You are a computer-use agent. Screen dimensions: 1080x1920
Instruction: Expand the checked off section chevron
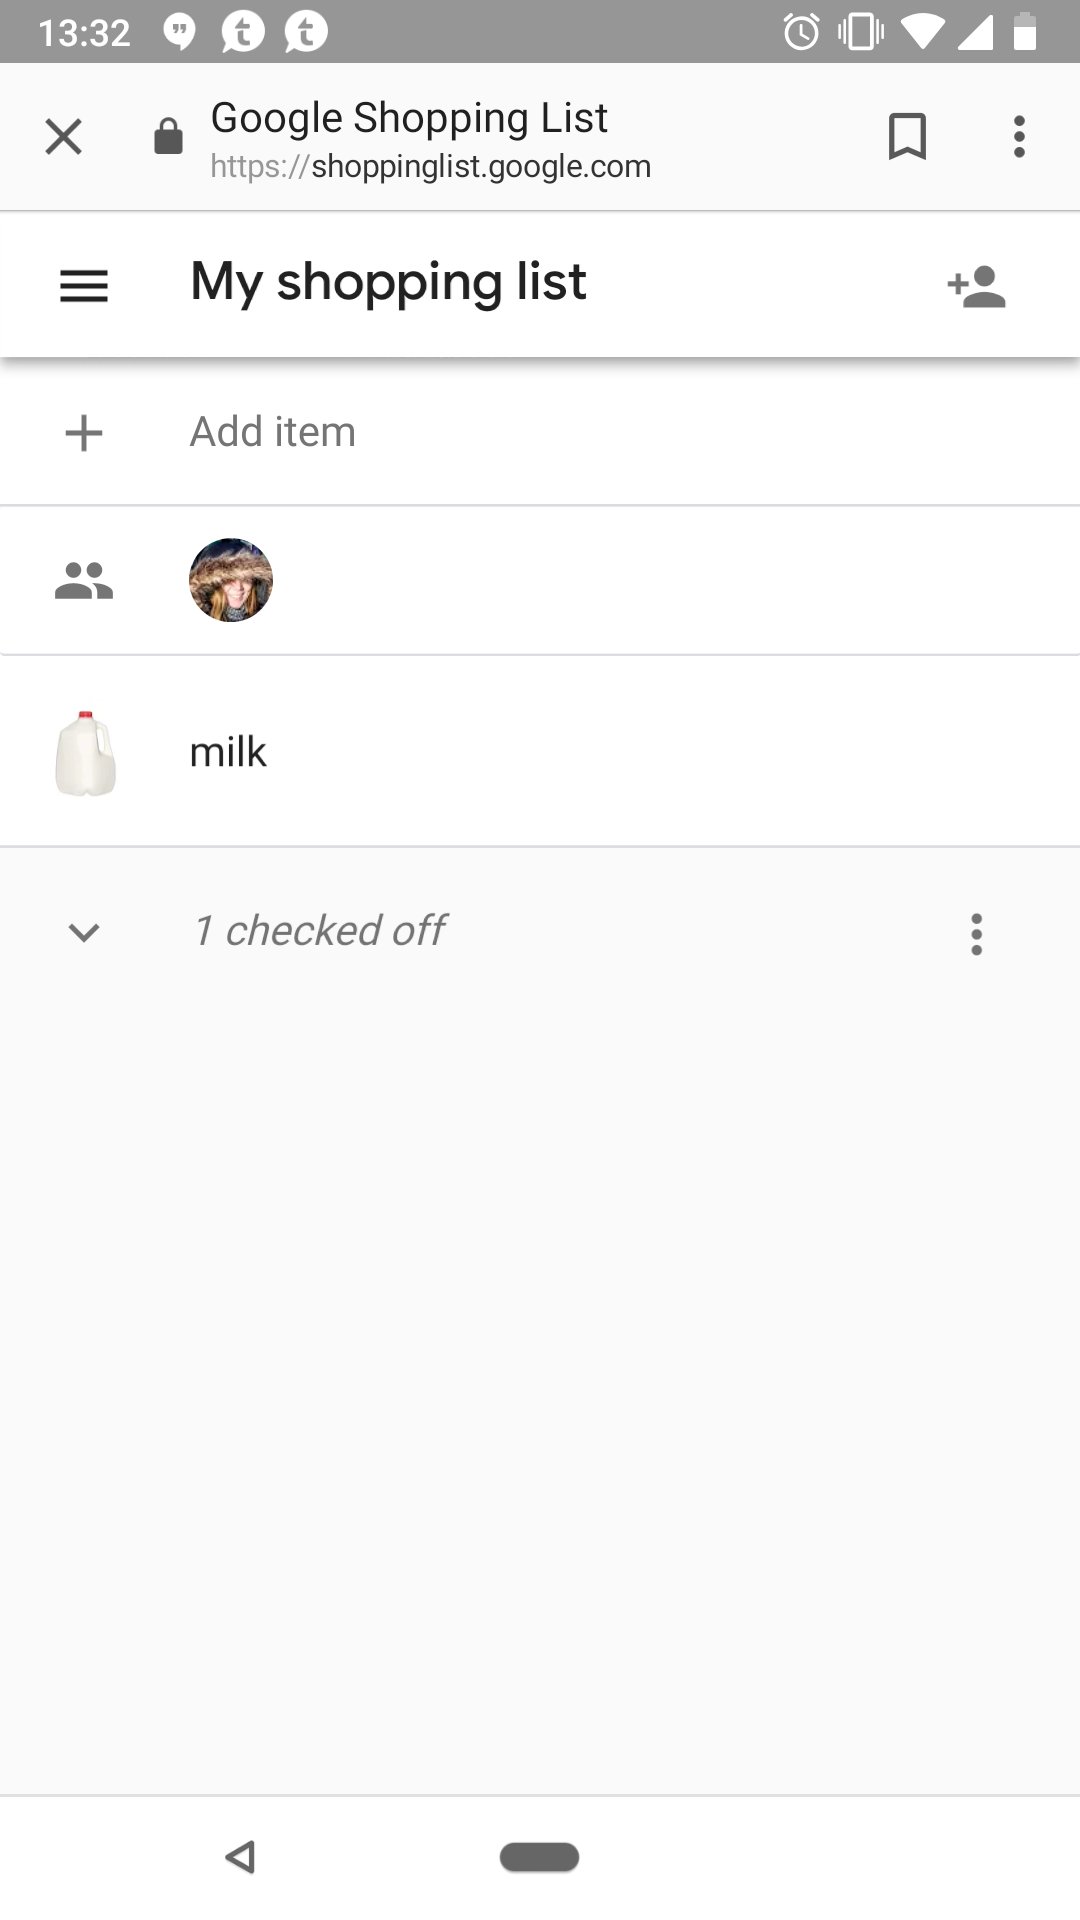[x=84, y=932]
